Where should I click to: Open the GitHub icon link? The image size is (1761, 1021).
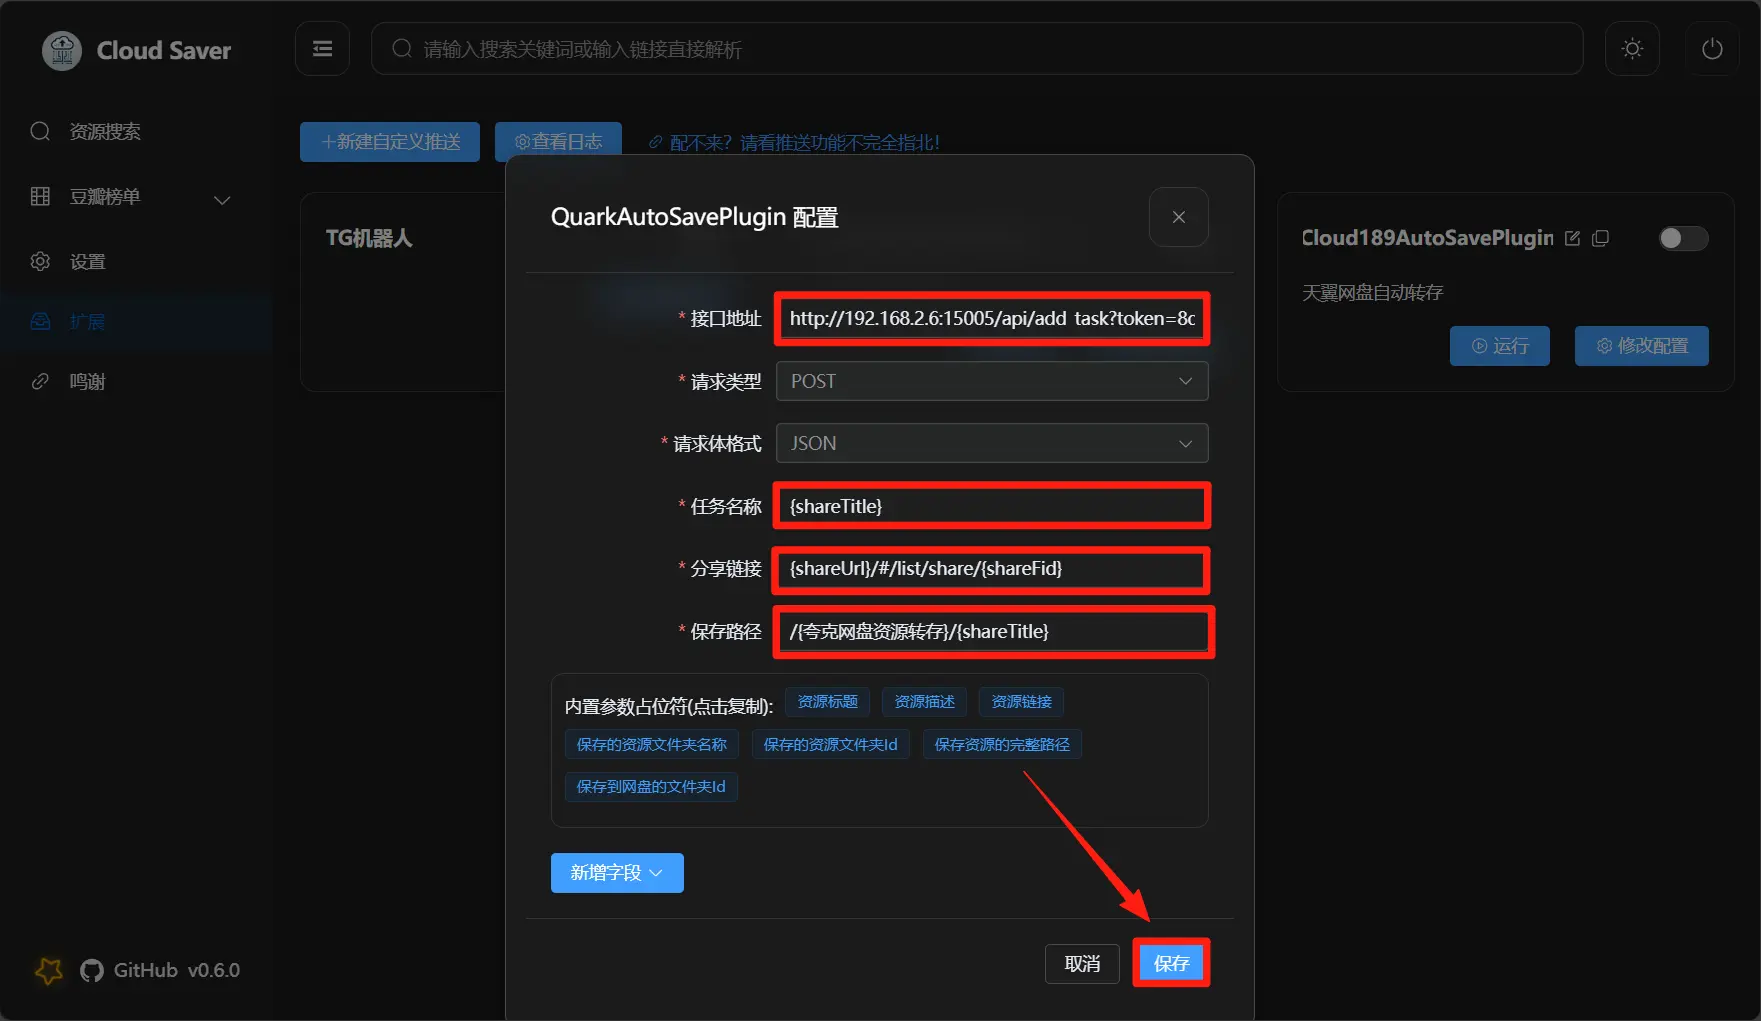(x=92, y=970)
